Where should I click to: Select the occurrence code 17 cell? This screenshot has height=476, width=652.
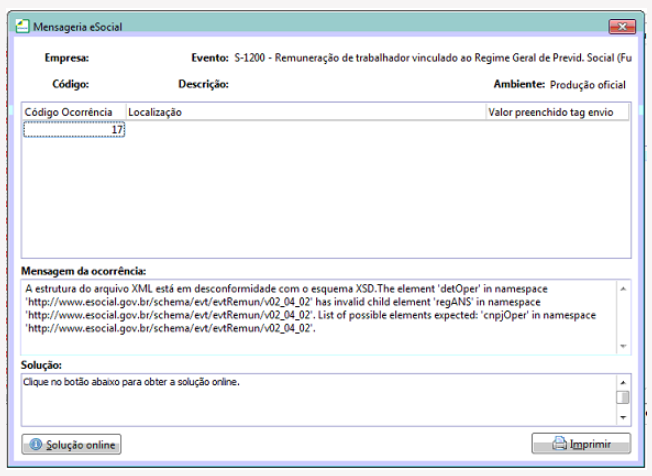click(74, 129)
